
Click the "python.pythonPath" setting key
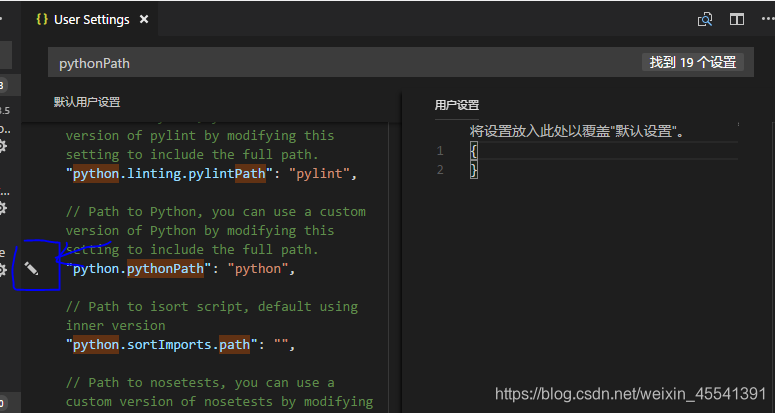click(139, 269)
